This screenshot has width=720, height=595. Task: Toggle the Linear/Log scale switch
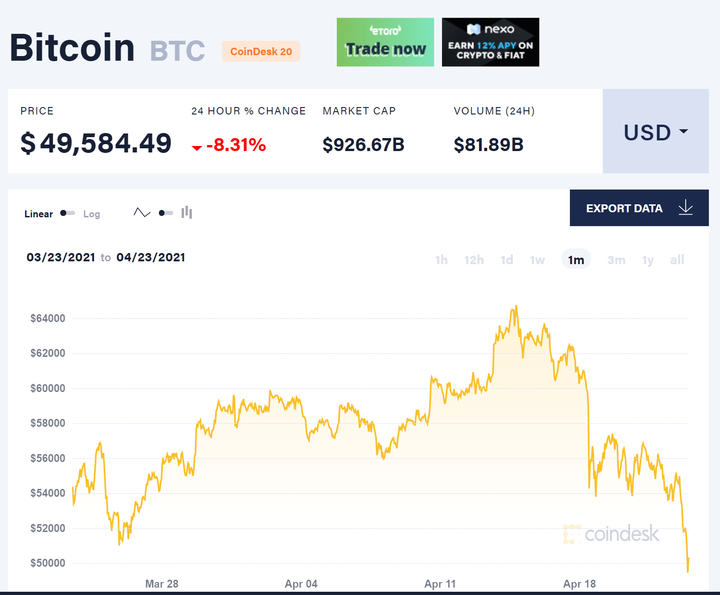coord(68,213)
